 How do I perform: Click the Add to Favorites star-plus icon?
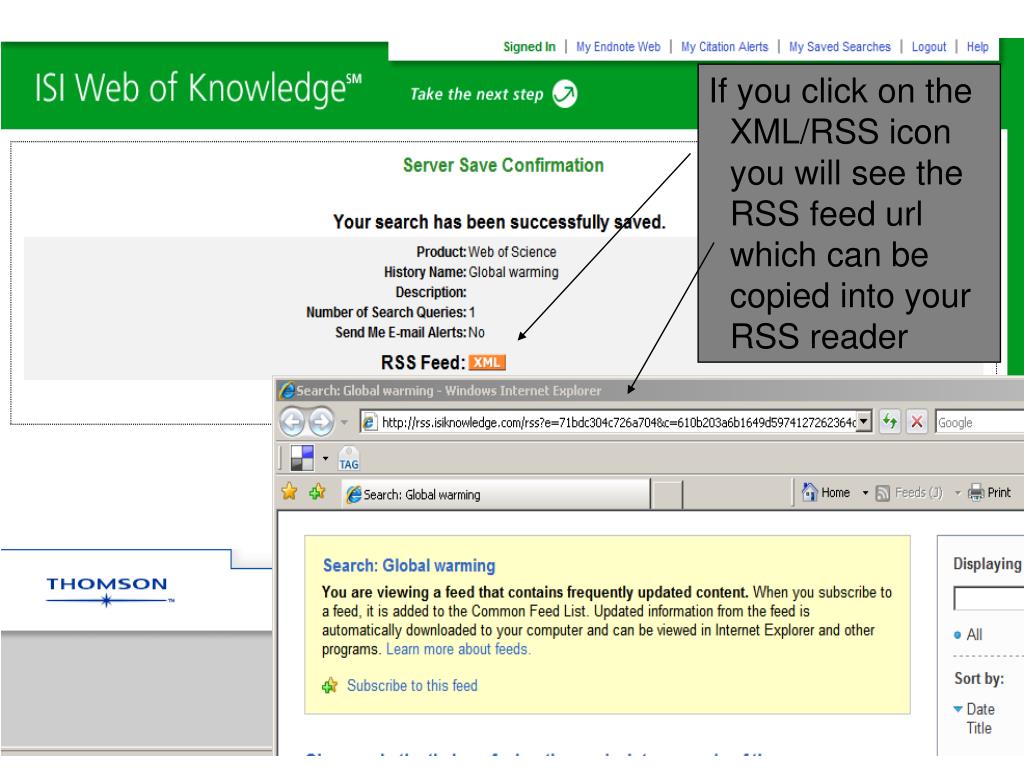tap(317, 491)
